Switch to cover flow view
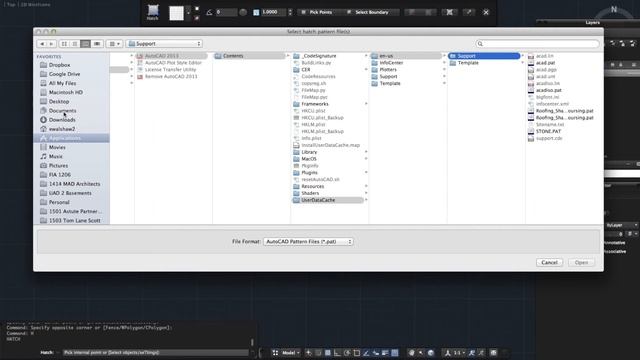Image resolution: width=640 pixels, height=360 pixels. point(97,44)
